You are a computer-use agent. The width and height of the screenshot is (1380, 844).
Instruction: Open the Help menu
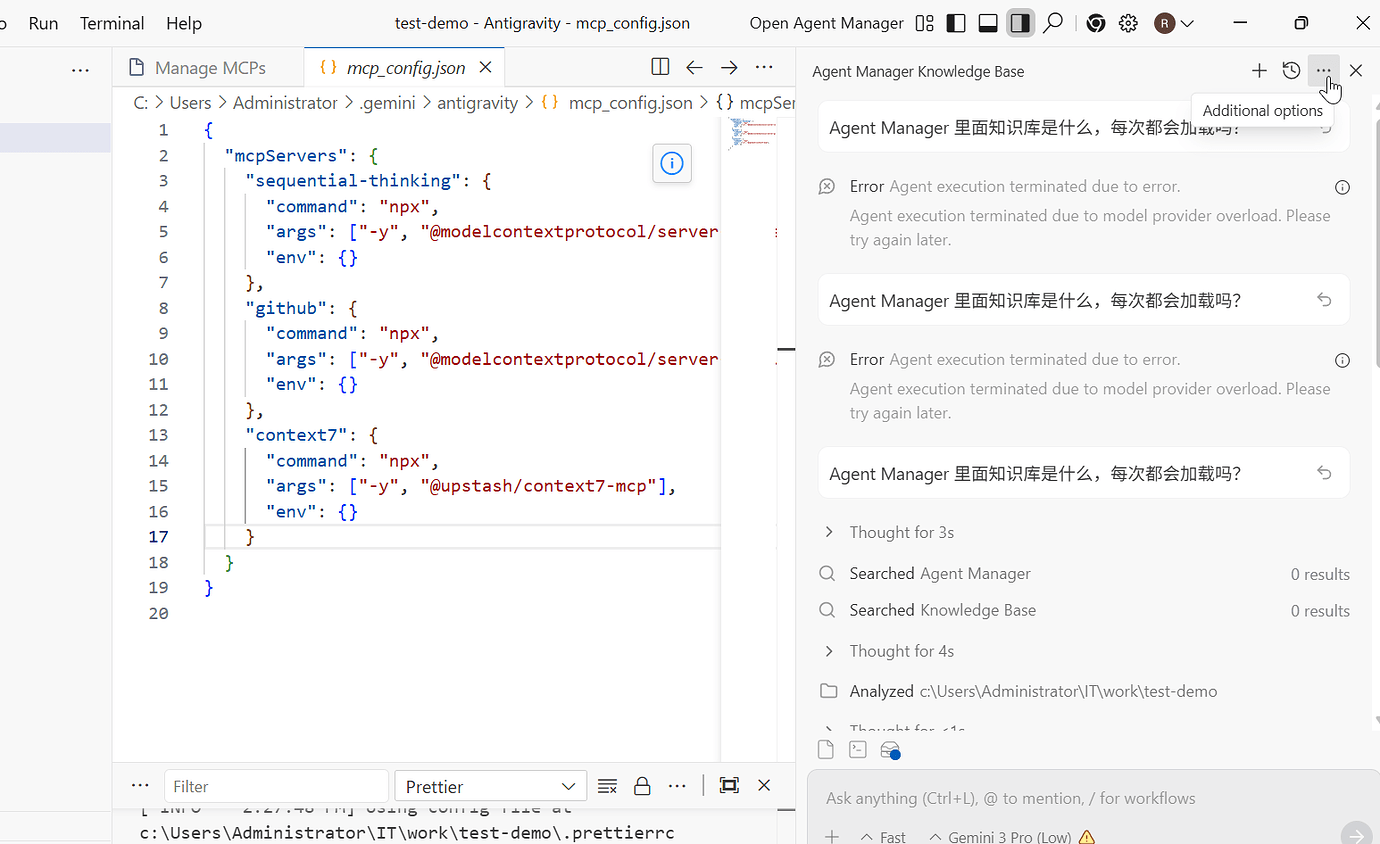[183, 23]
